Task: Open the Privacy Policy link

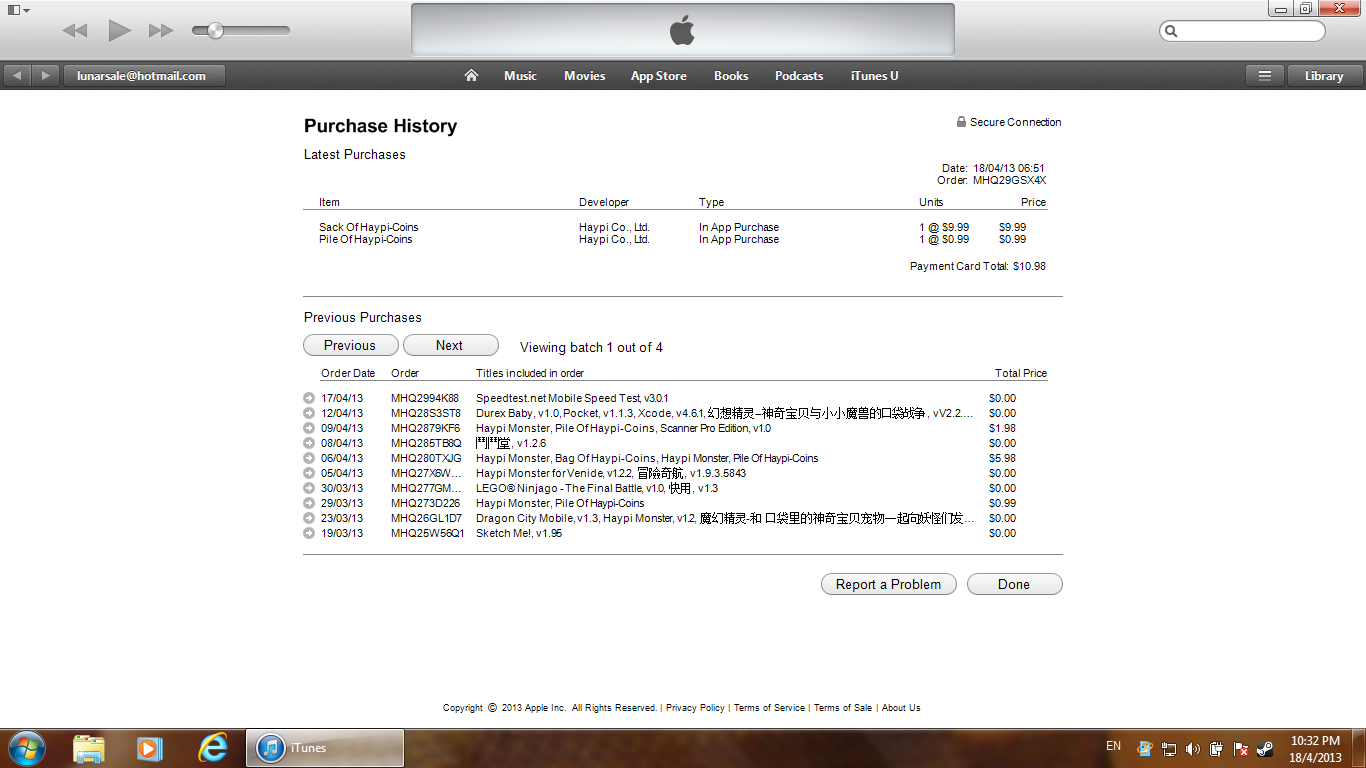Action: pyautogui.click(x=695, y=708)
